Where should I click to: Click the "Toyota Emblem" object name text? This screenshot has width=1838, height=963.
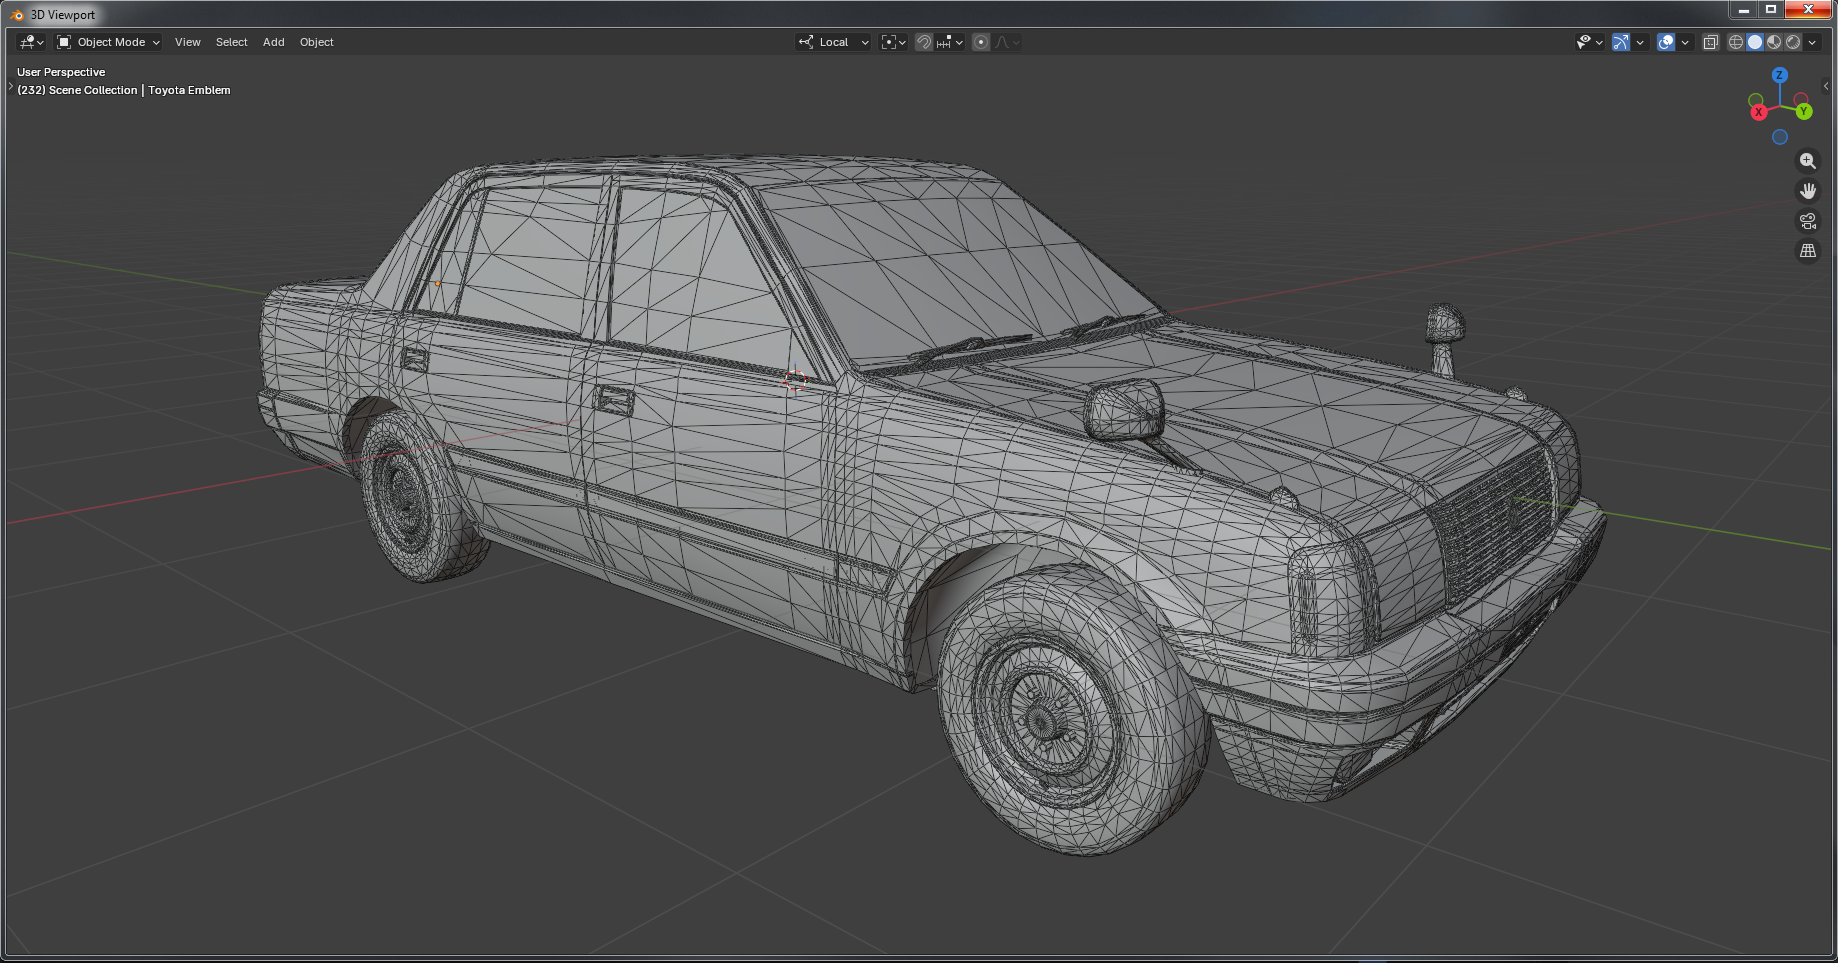coord(189,90)
